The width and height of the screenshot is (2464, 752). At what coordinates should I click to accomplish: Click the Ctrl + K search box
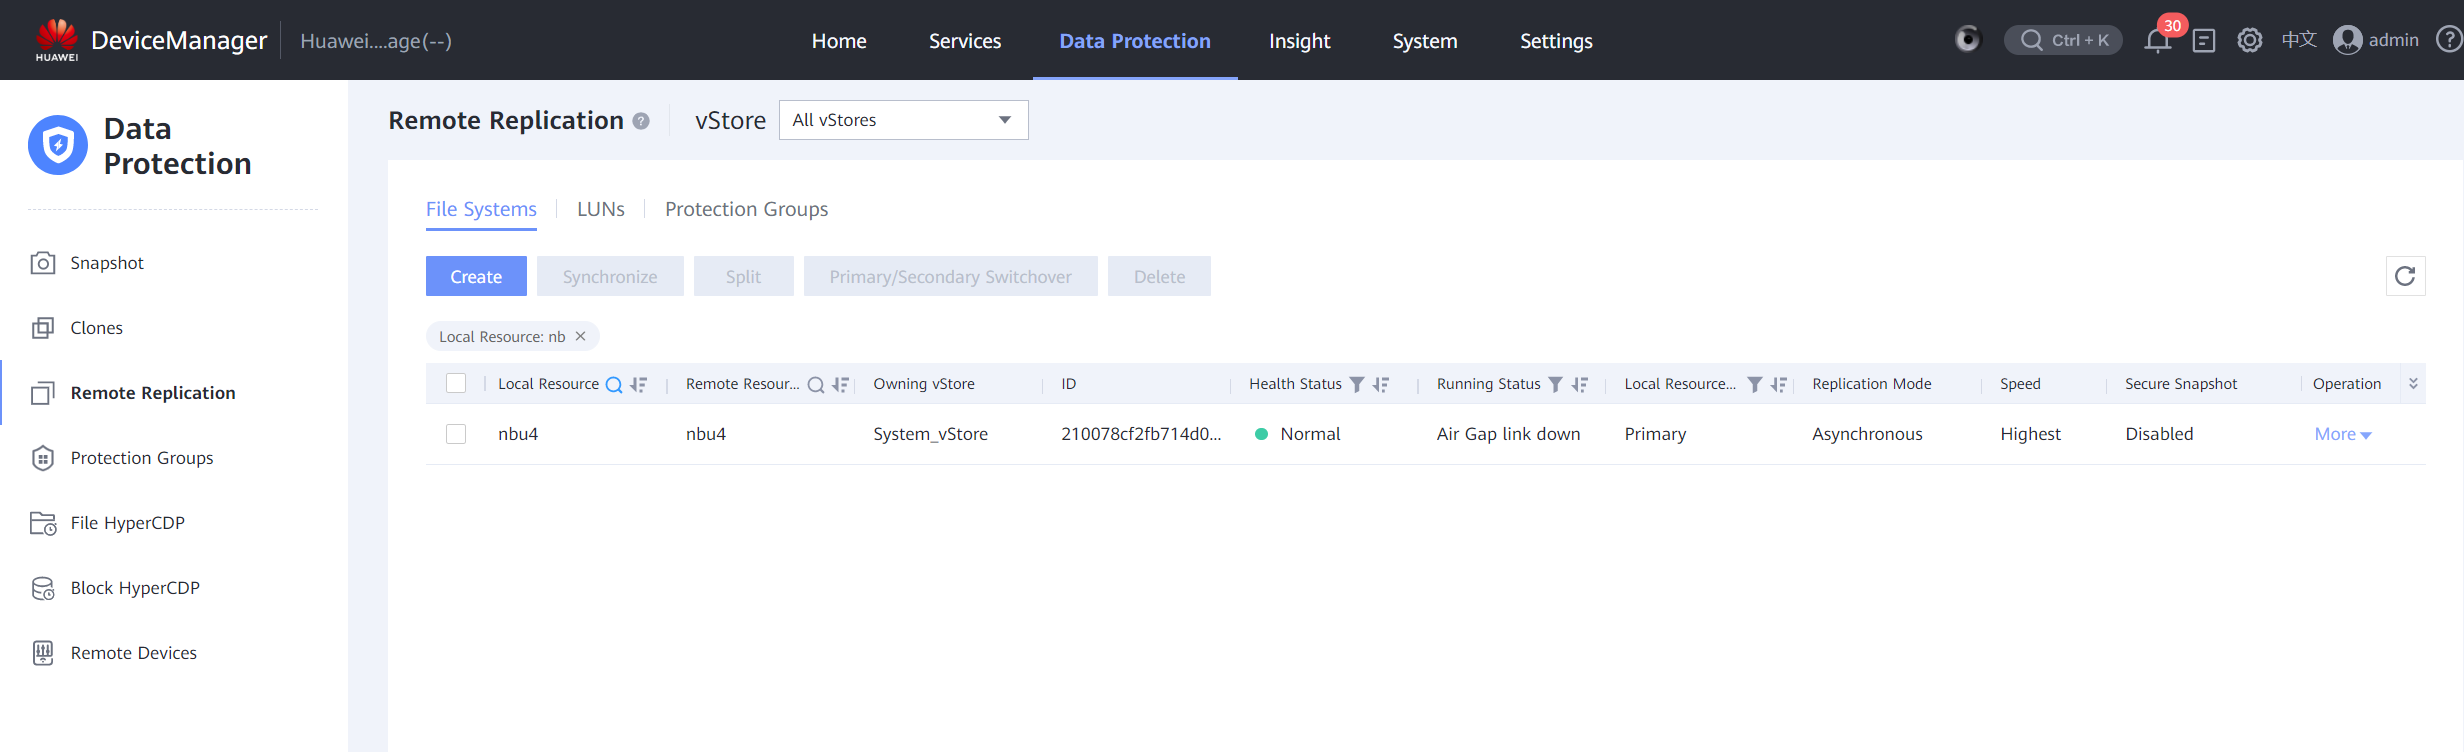tap(2063, 40)
